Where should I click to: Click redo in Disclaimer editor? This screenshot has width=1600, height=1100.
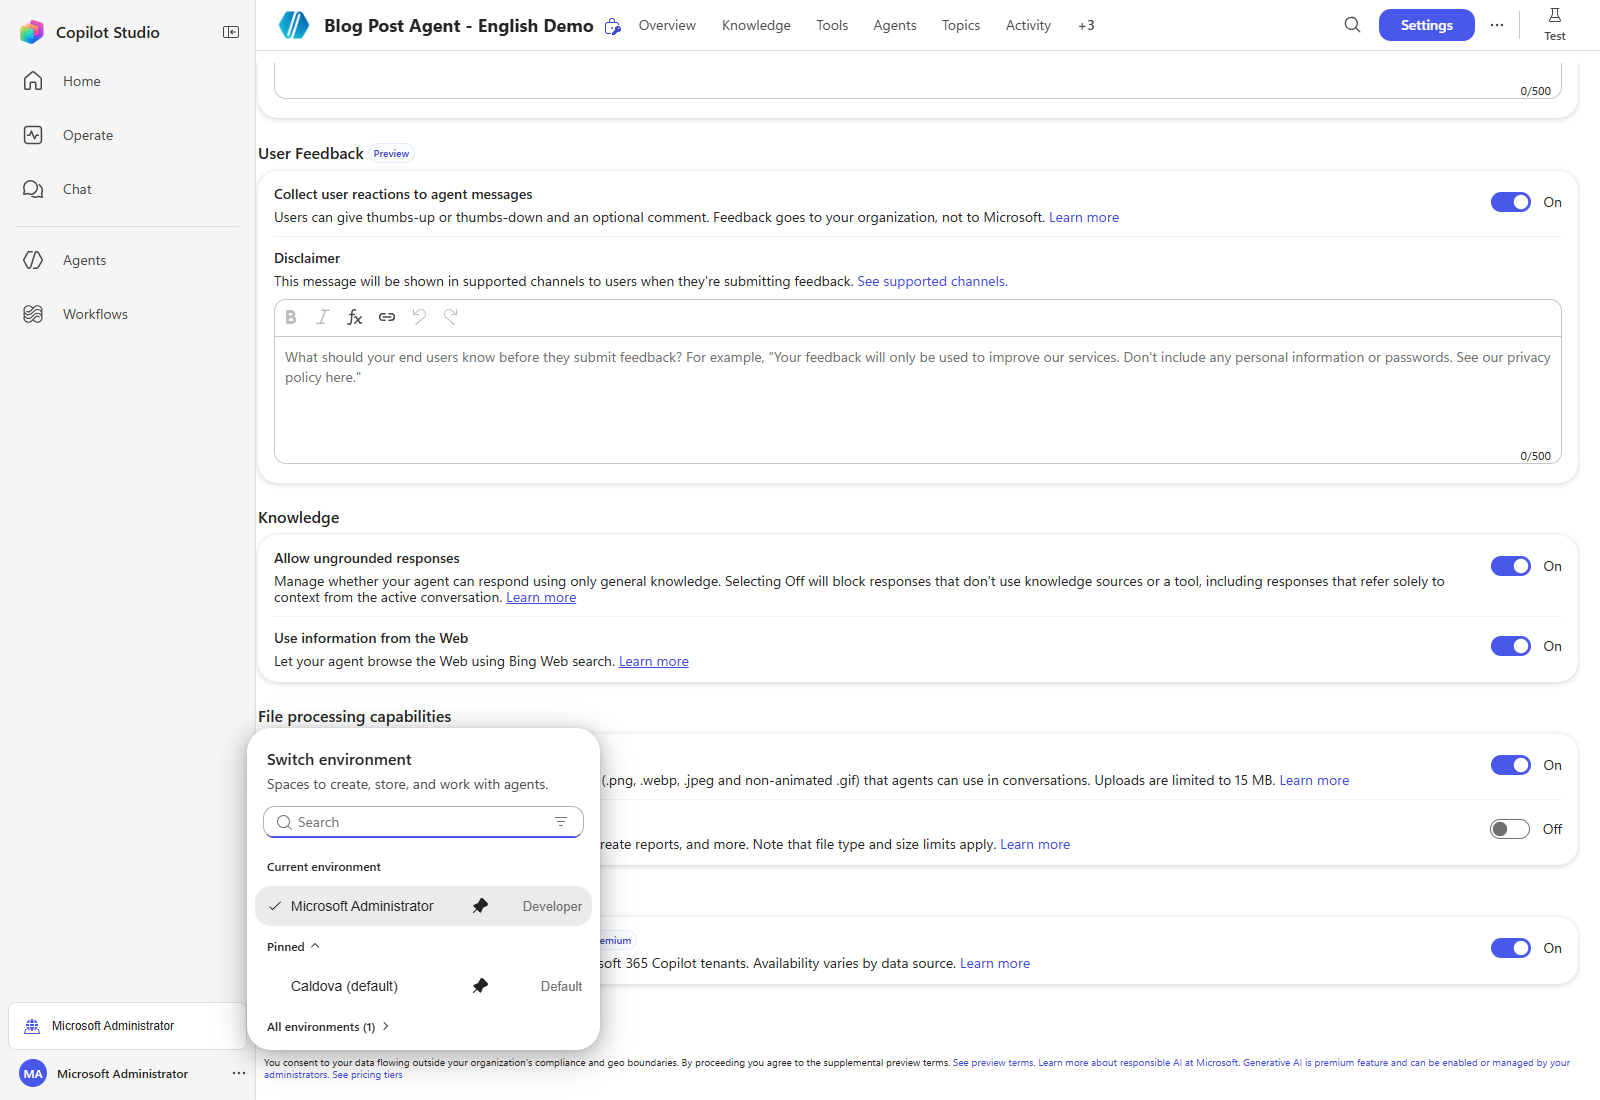[x=451, y=317]
